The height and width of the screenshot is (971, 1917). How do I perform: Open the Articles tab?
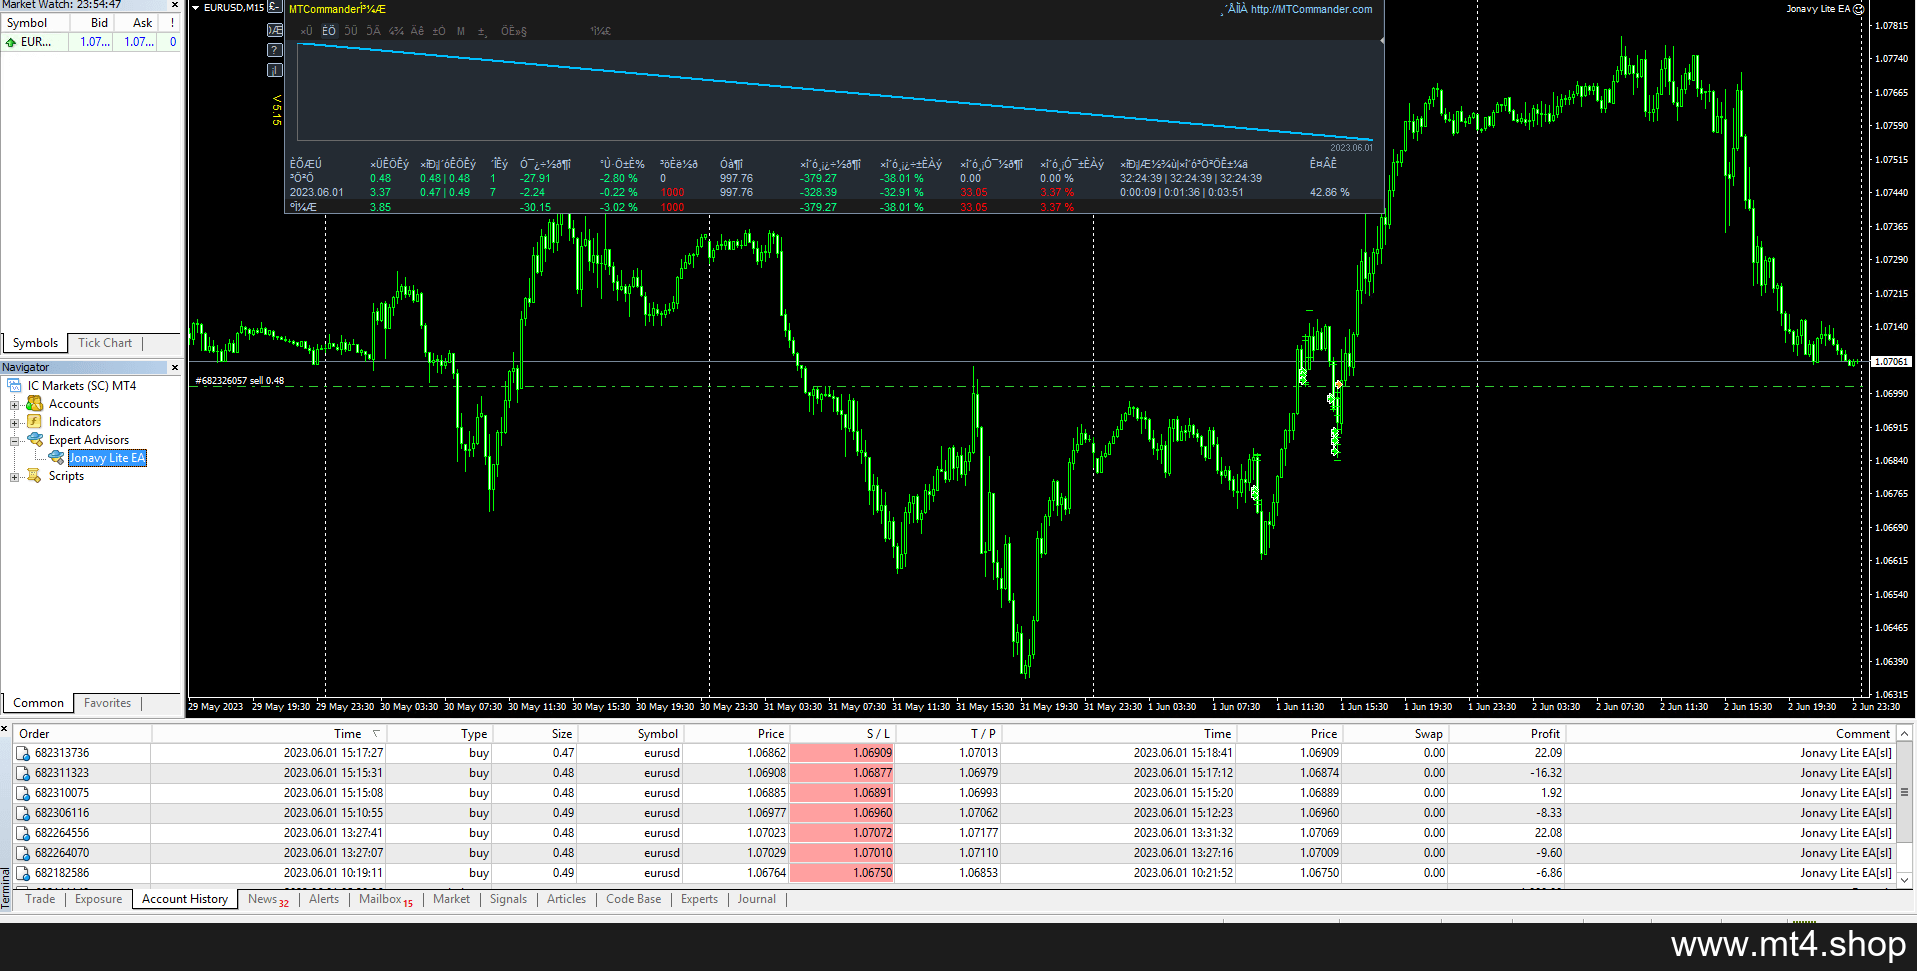click(566, 899)
